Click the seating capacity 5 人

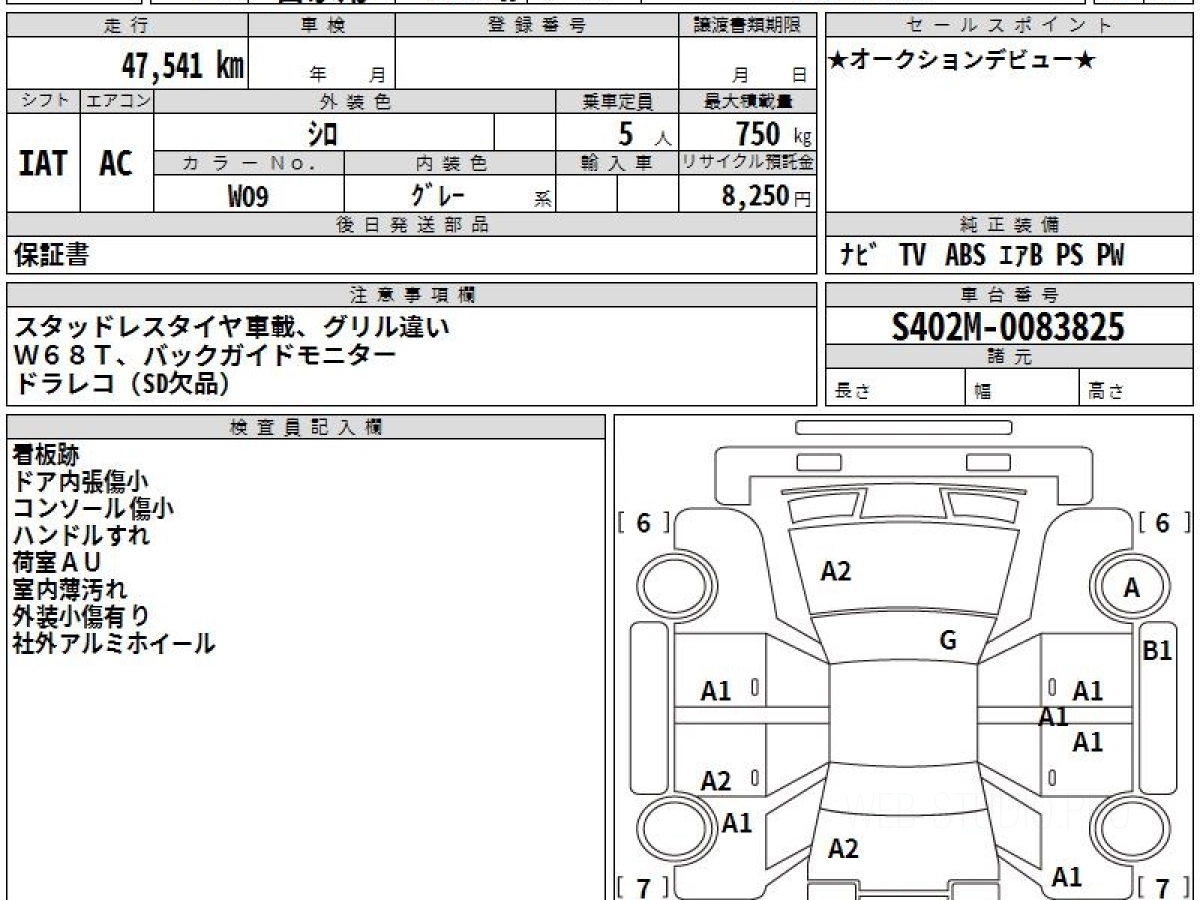644,133
